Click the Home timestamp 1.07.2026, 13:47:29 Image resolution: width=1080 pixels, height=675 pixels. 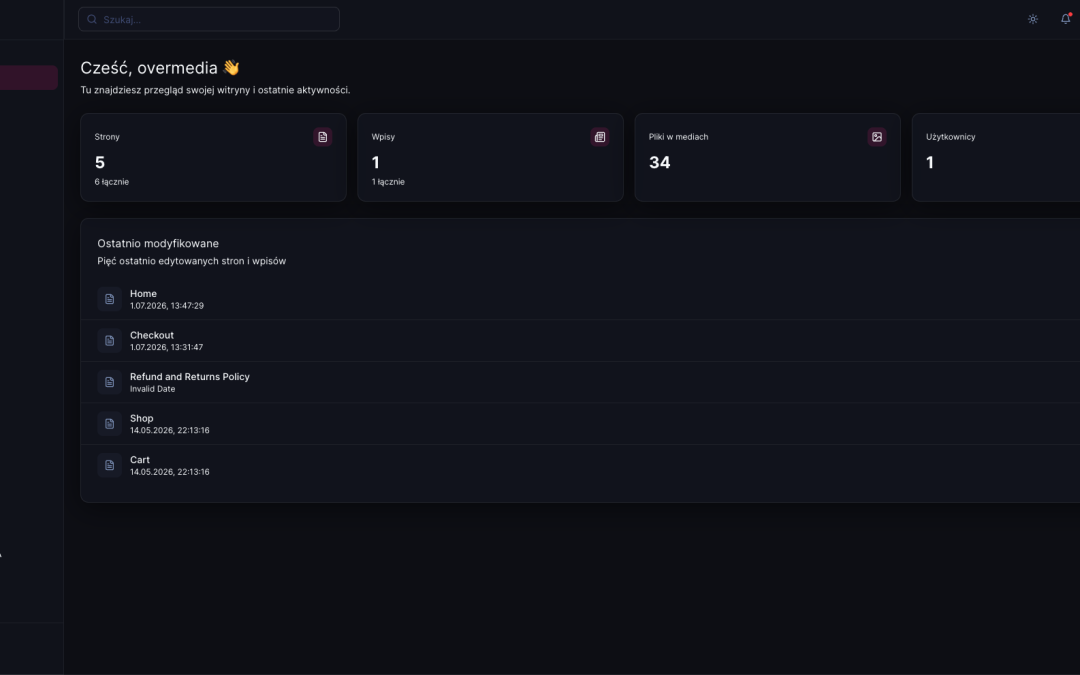tap(167, 306)
